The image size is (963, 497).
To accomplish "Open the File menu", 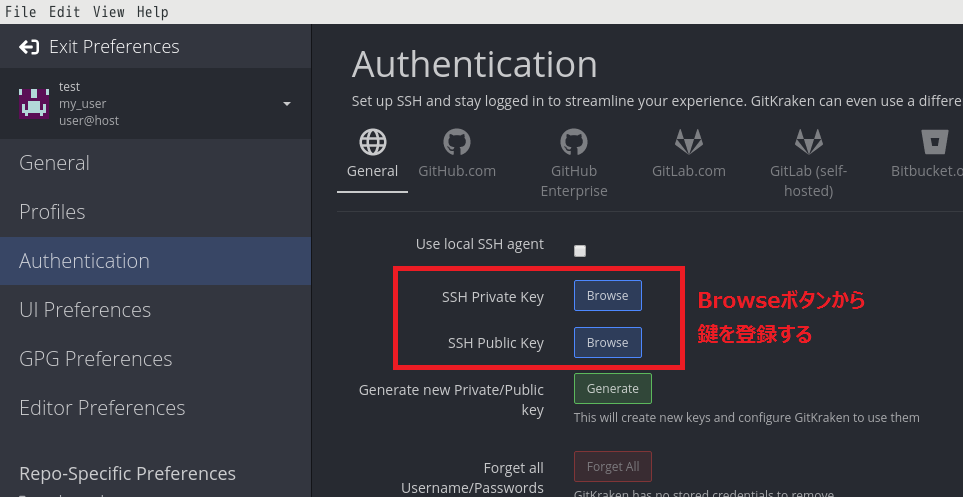I will 20,12.
